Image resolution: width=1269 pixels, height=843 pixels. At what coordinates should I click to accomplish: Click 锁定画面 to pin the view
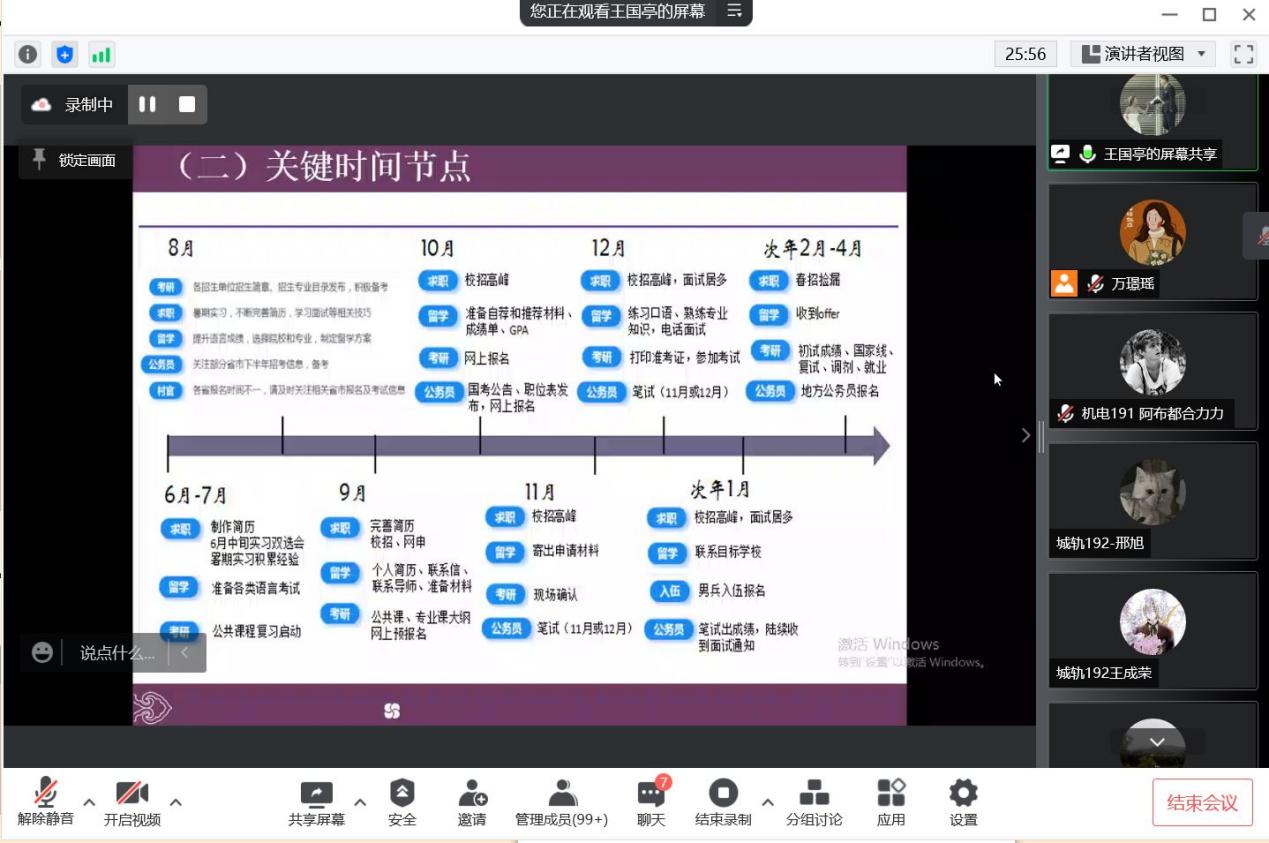pos(75,160)
